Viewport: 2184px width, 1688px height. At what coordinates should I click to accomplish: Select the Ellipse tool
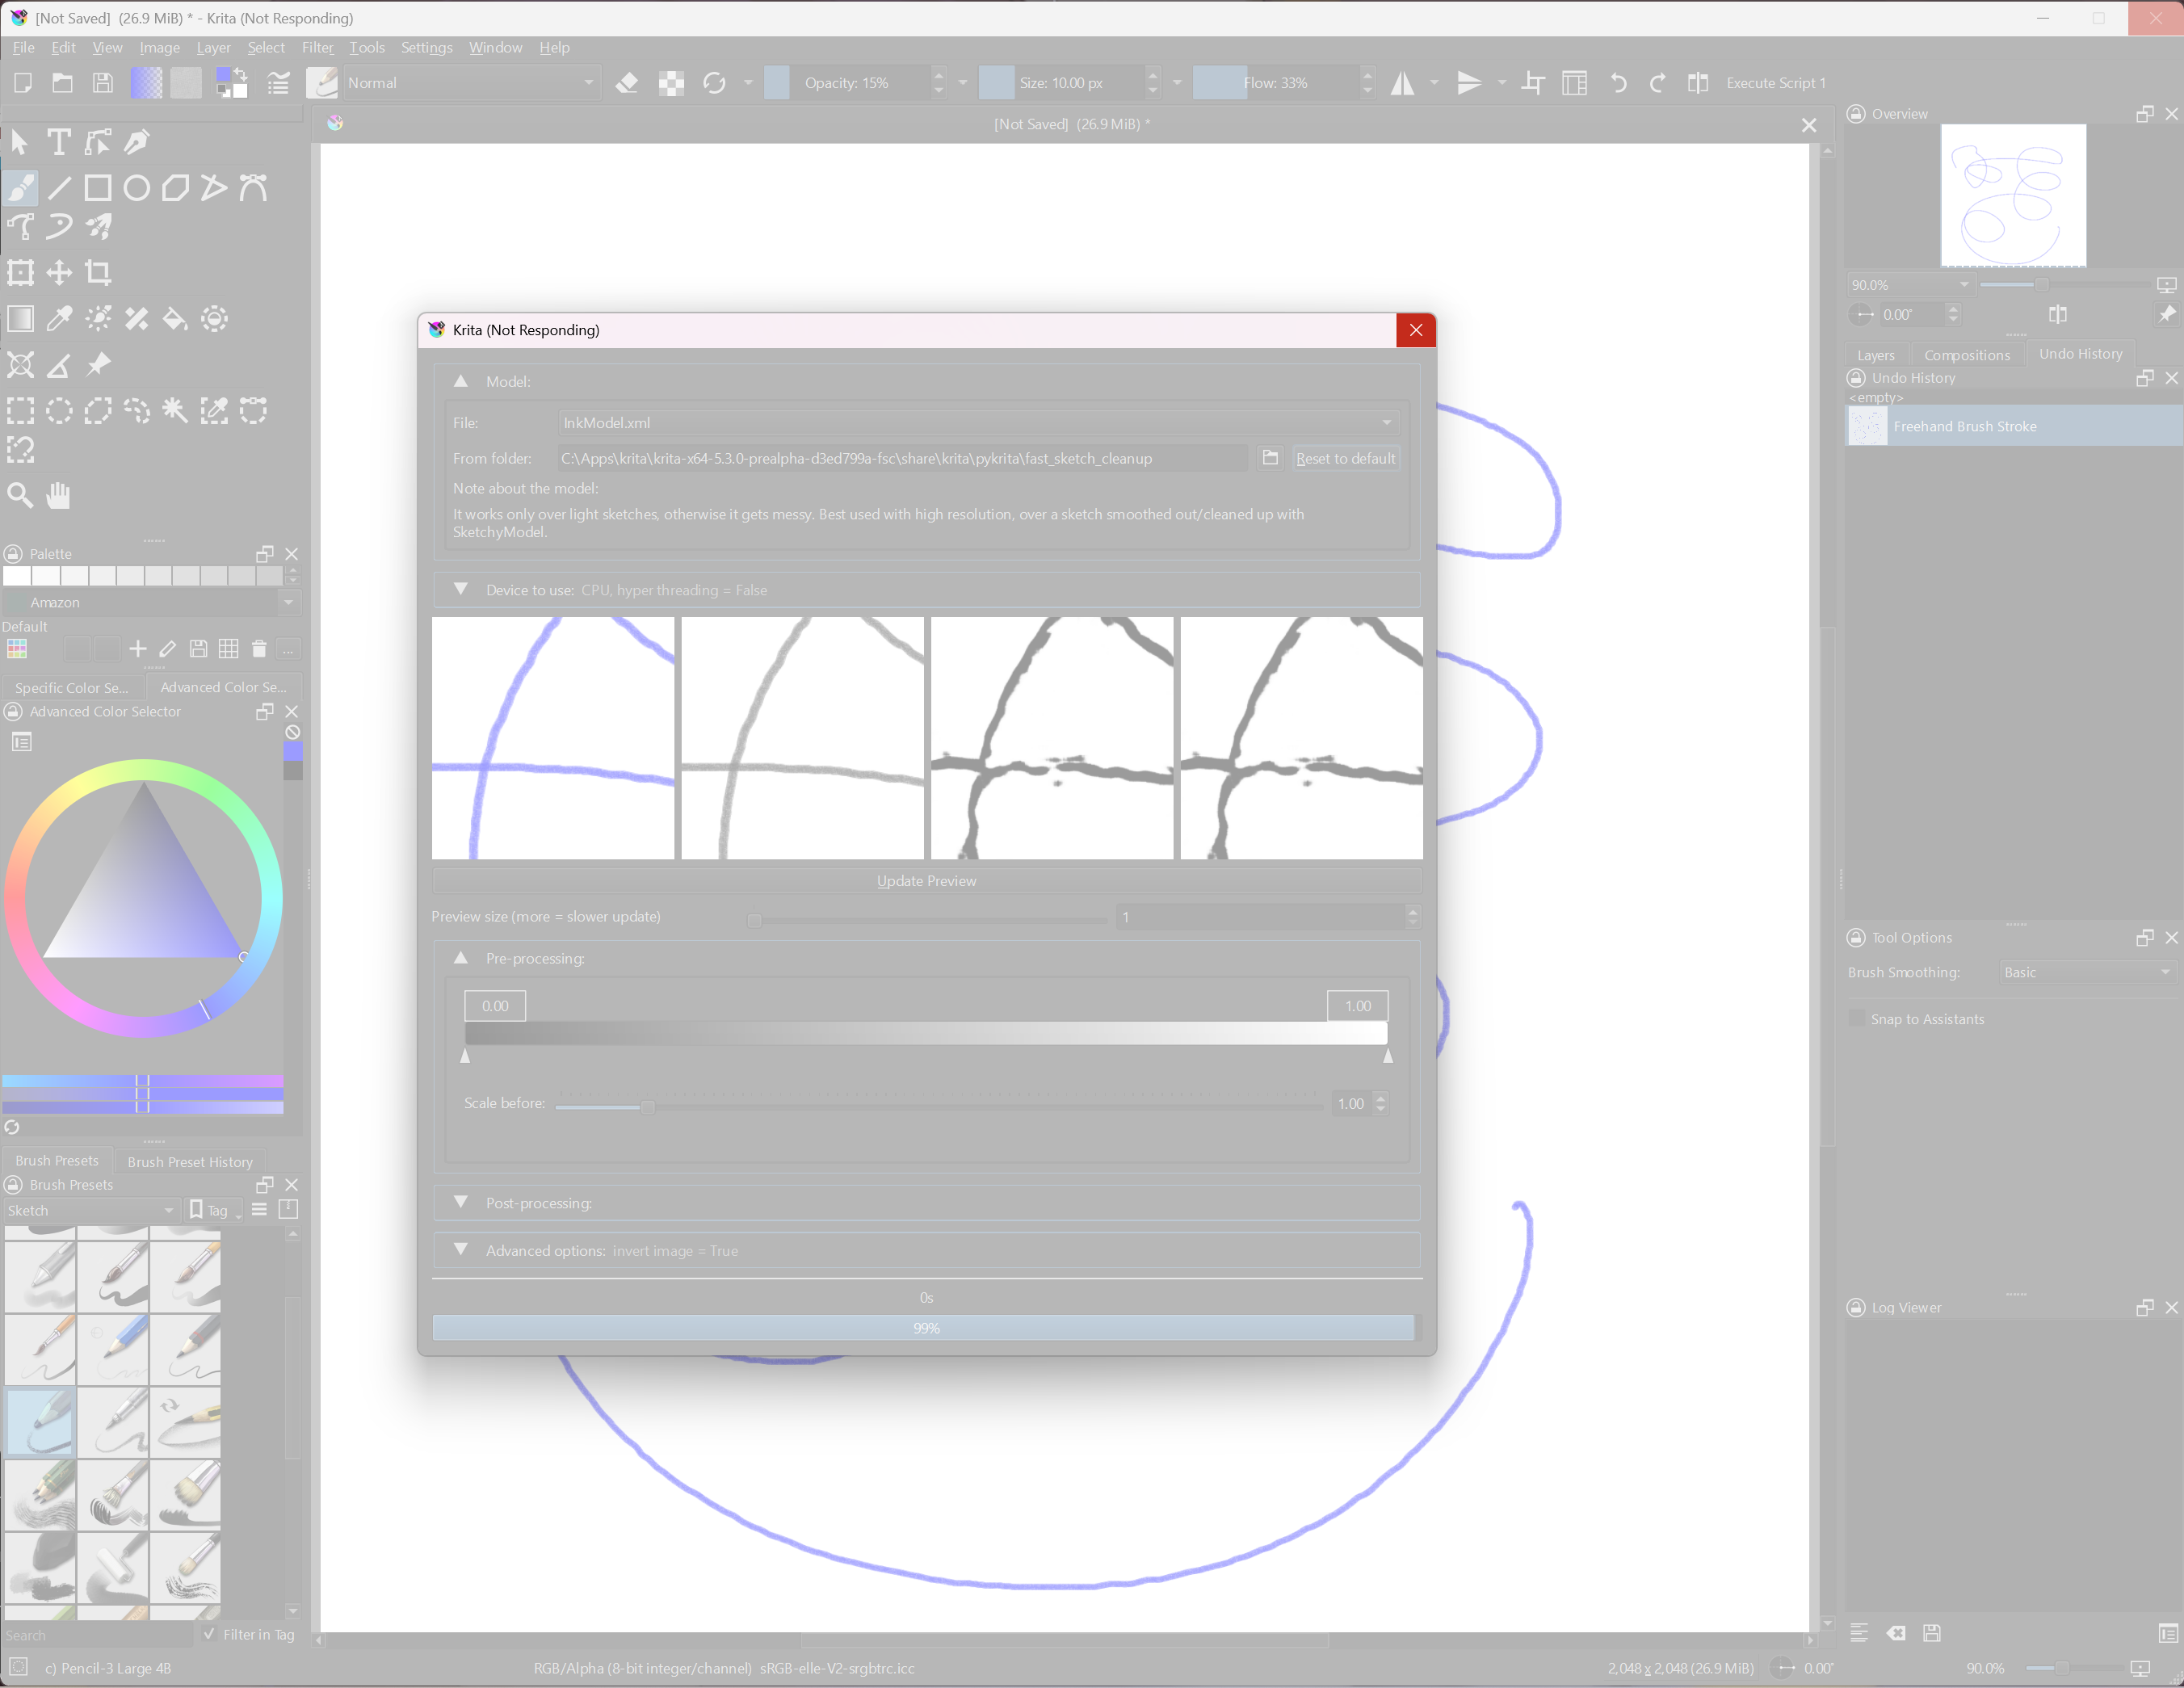136,188
